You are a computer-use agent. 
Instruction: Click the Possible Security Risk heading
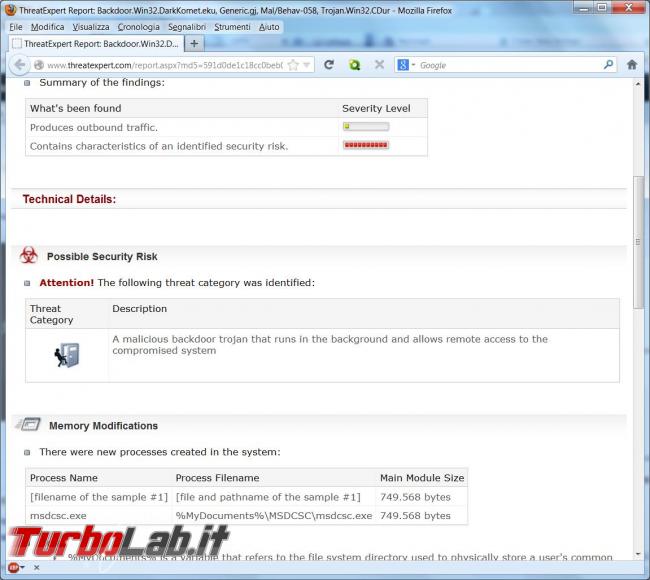coord(102,257)
